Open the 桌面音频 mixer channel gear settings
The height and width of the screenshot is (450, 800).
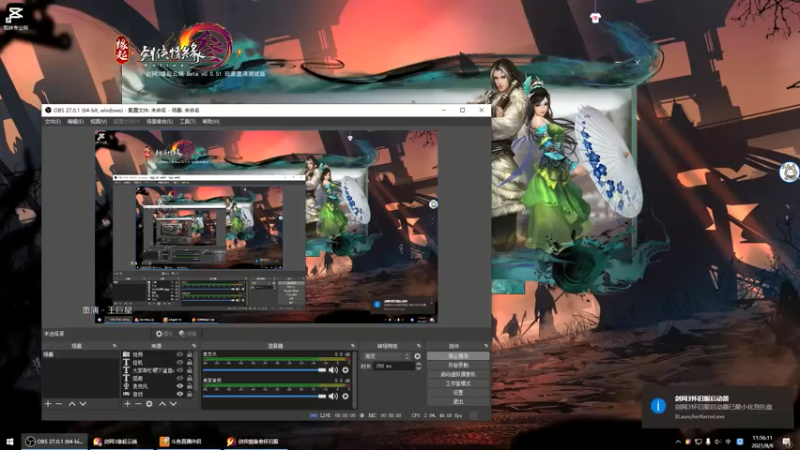[x=345, y=396]
